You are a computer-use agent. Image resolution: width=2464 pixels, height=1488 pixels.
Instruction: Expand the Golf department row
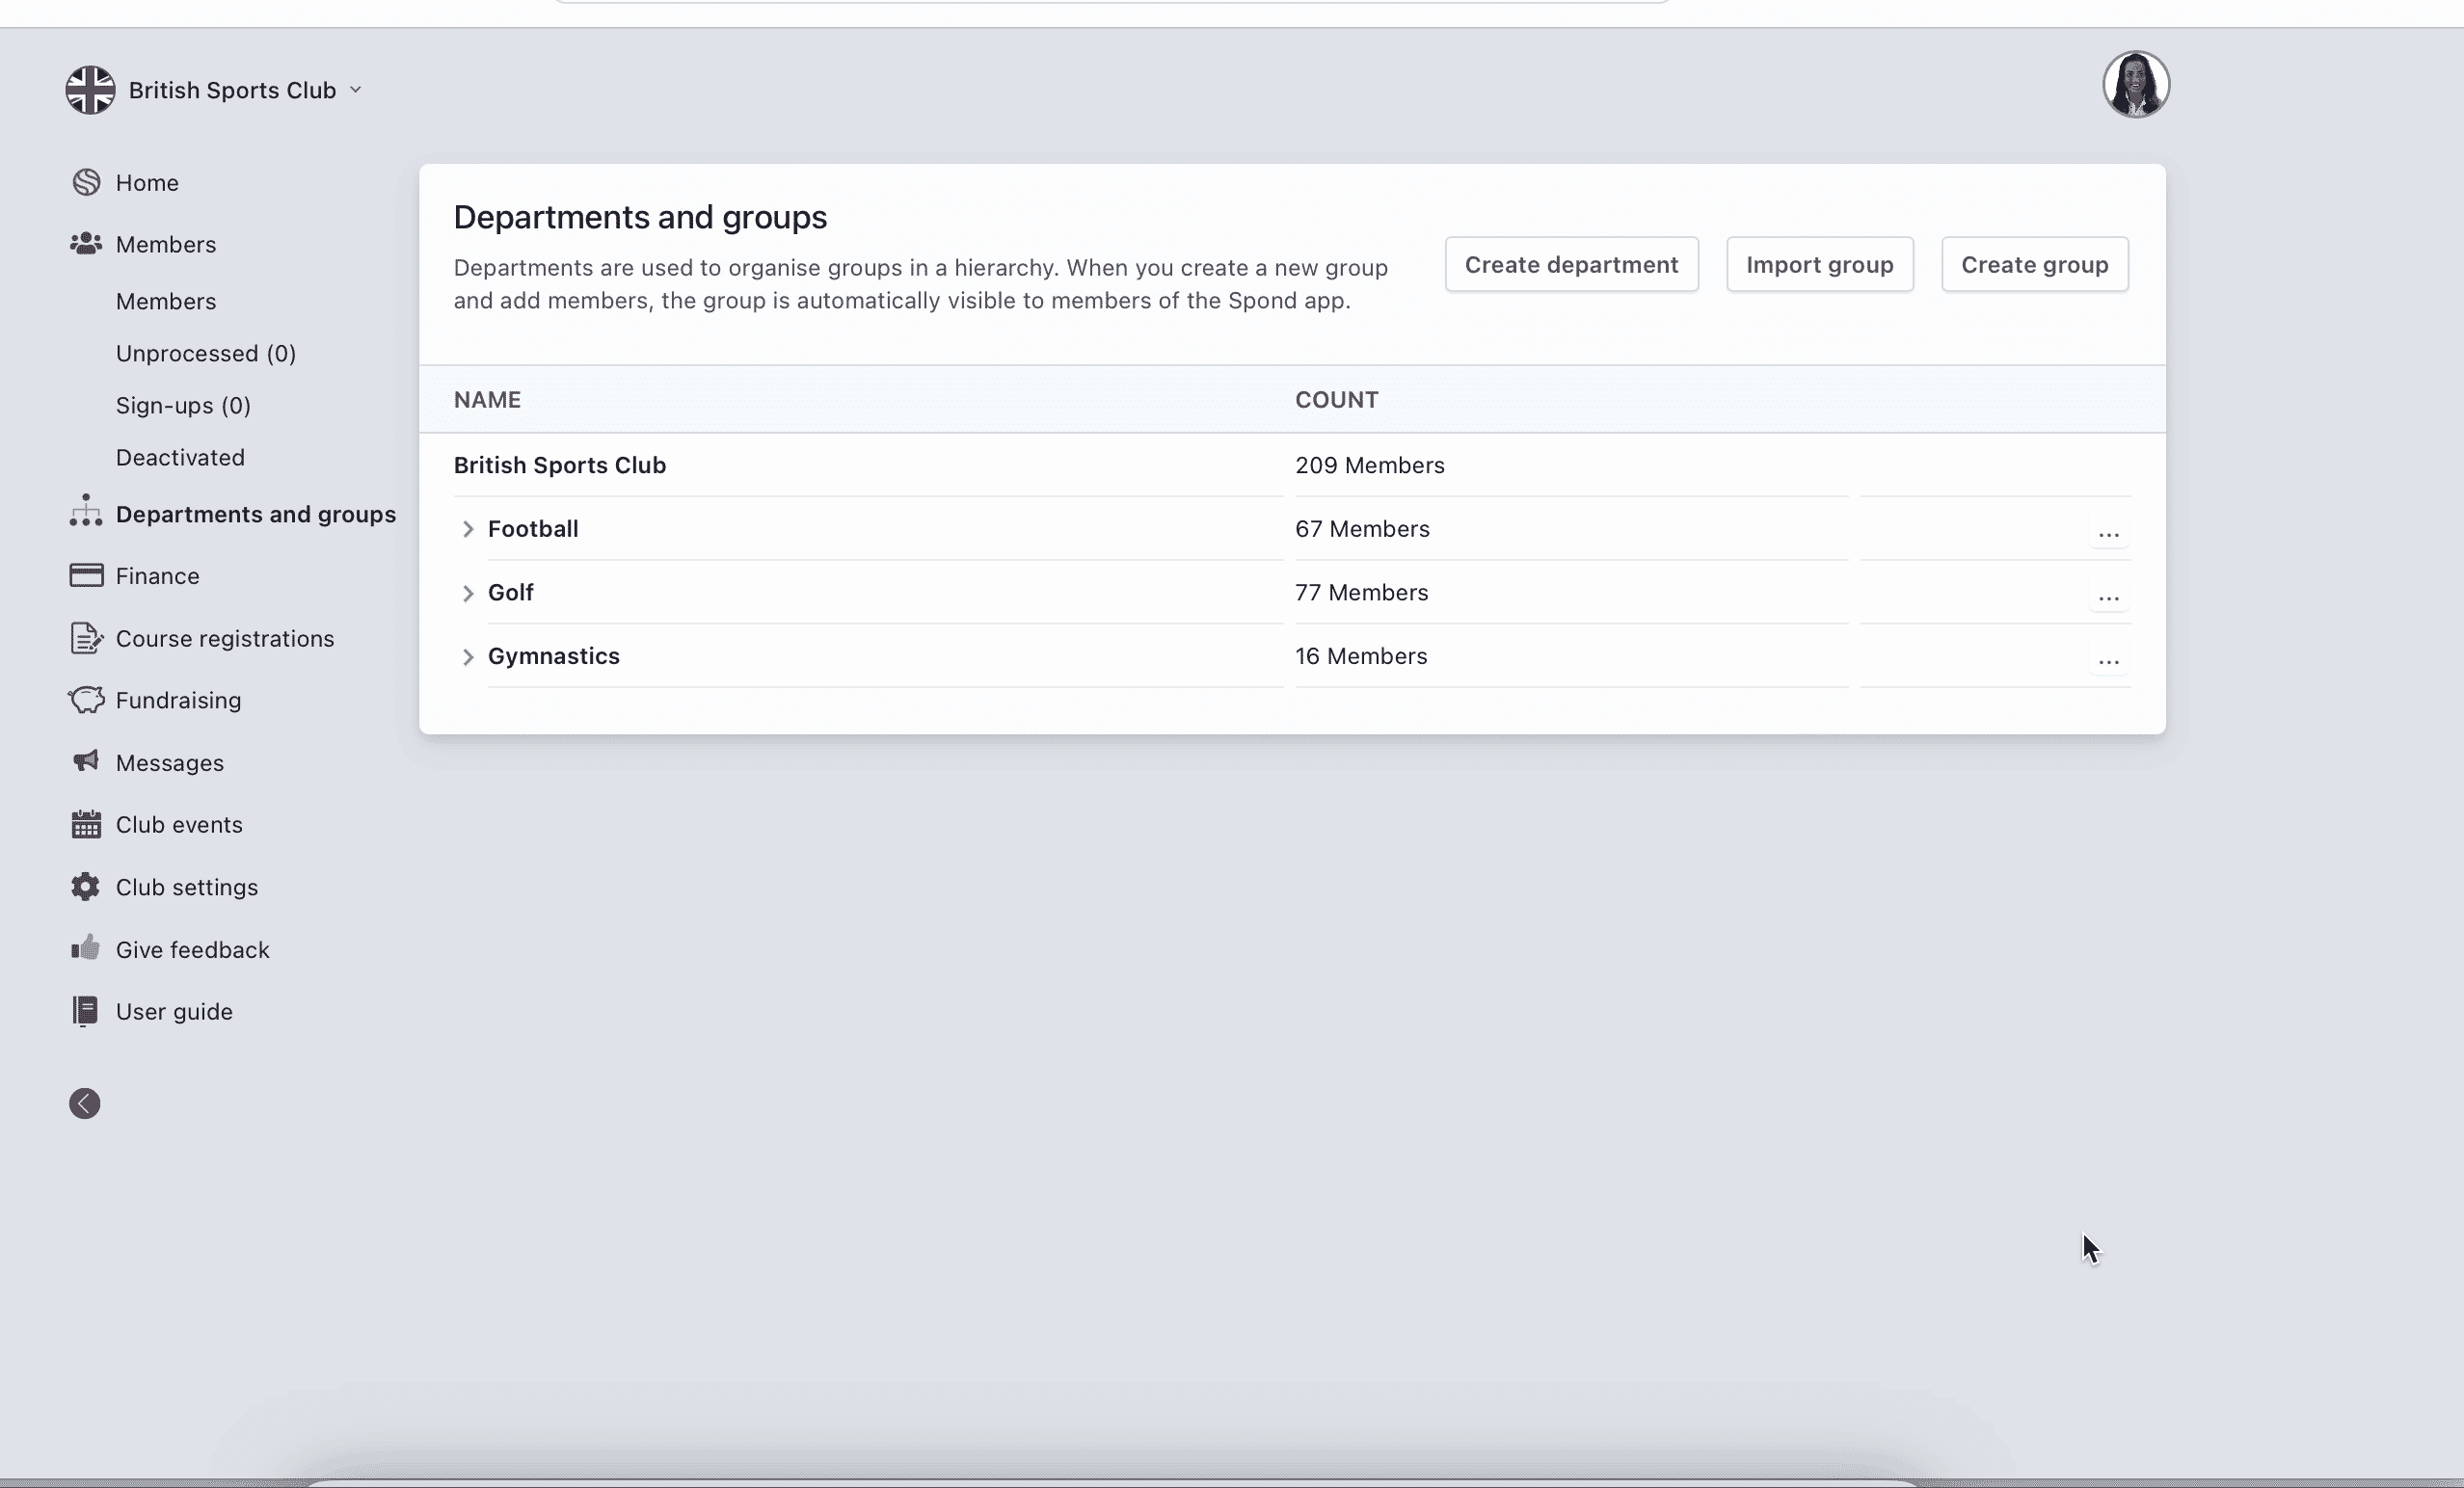(468, 593)
